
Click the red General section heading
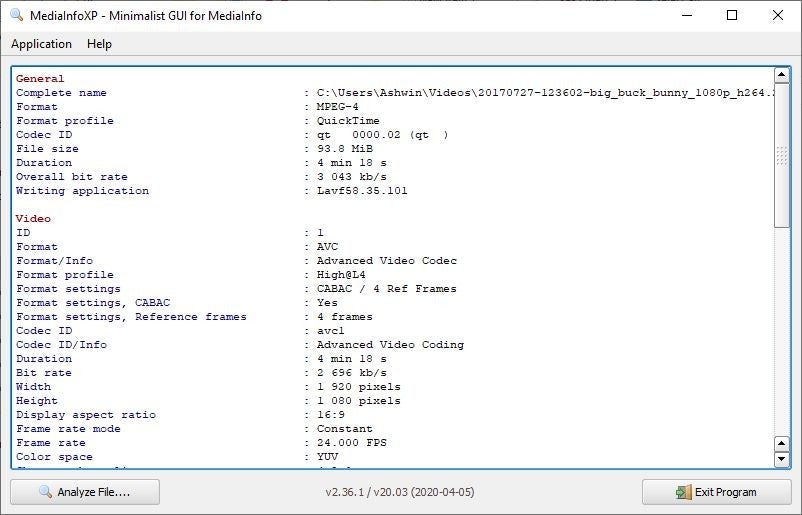[40, 79]
